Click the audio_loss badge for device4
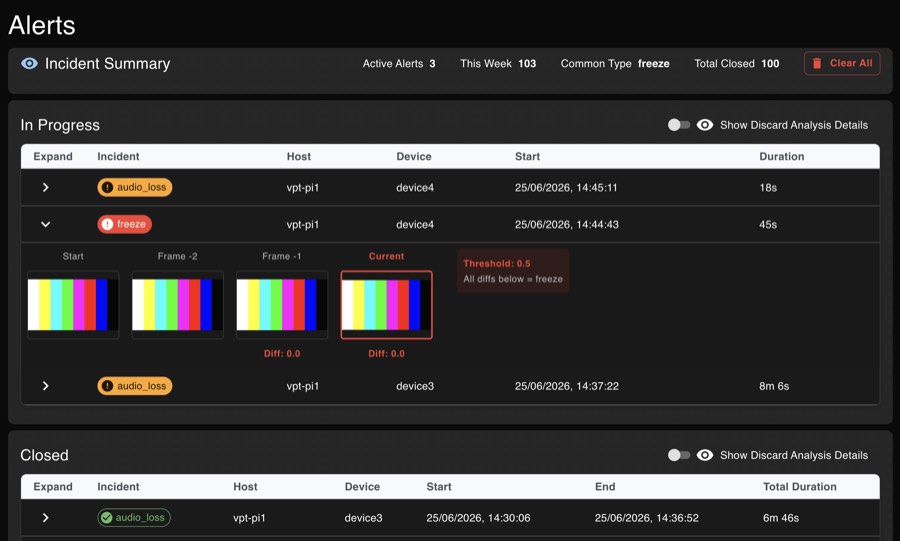Screen dimensions: 900x541 click(134, 188)
